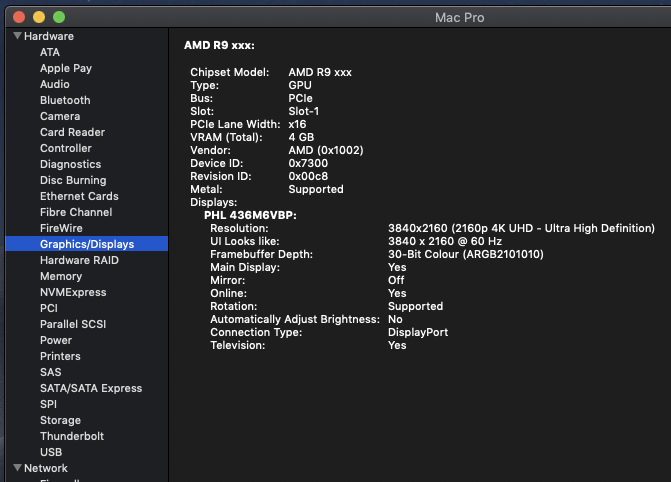Viewport: 671px width, 482px height.
Task: Click the Metal value Supported
Action: tap(316, 190)
